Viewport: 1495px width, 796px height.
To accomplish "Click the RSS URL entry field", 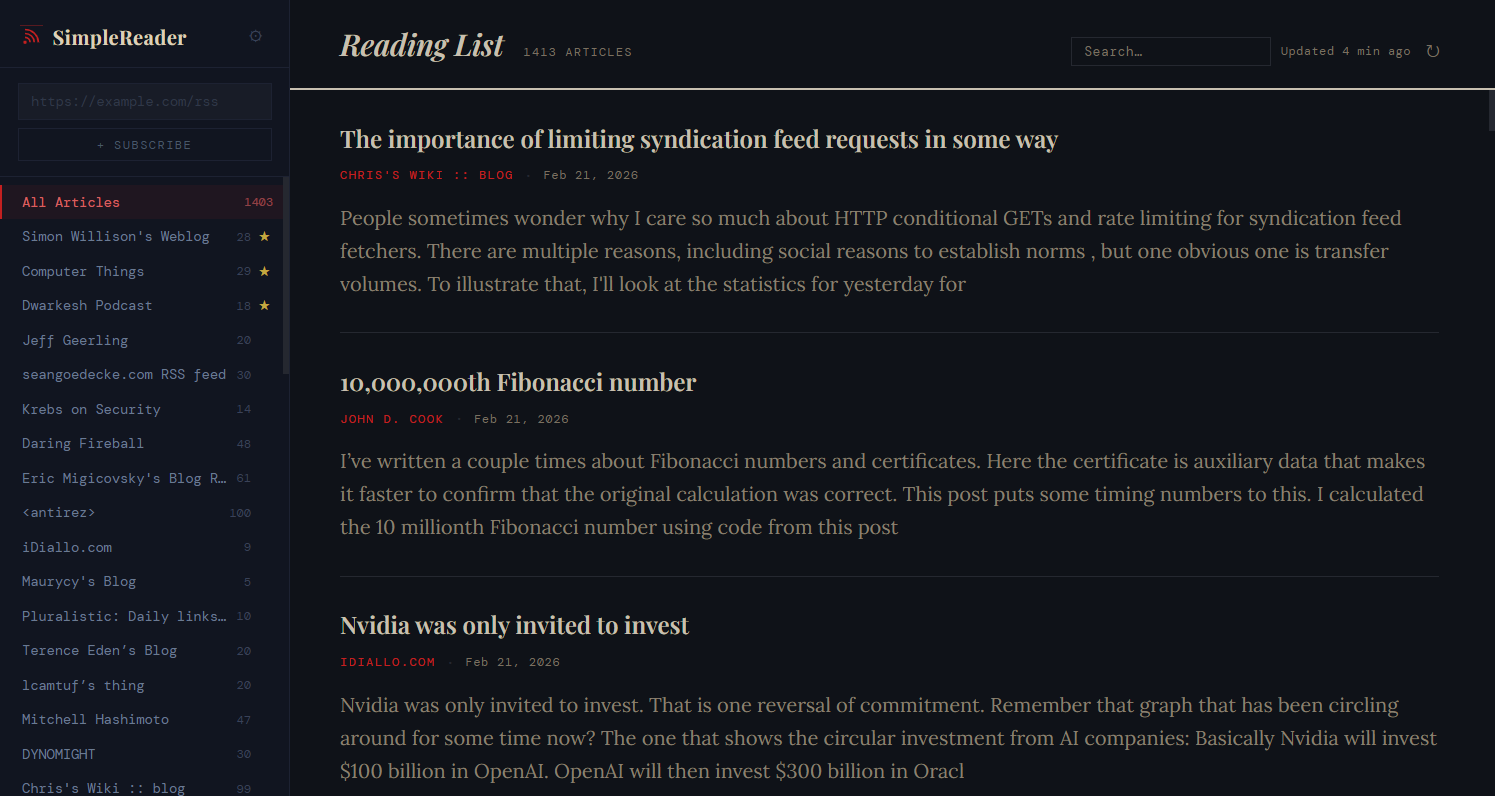I will pyautogui.click(x=144, y=101).
